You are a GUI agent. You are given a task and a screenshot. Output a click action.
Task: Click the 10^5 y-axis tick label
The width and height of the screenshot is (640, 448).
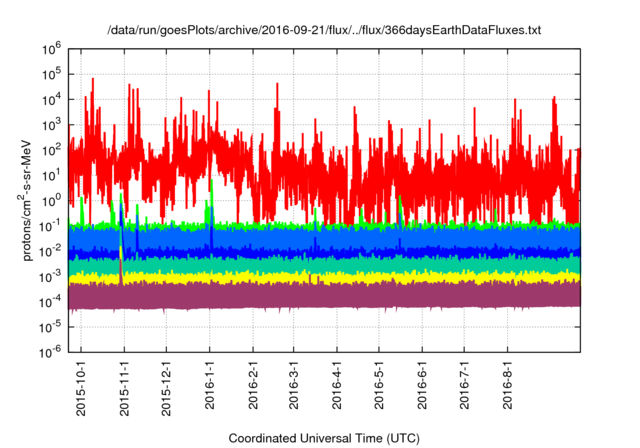pos(51,75)
